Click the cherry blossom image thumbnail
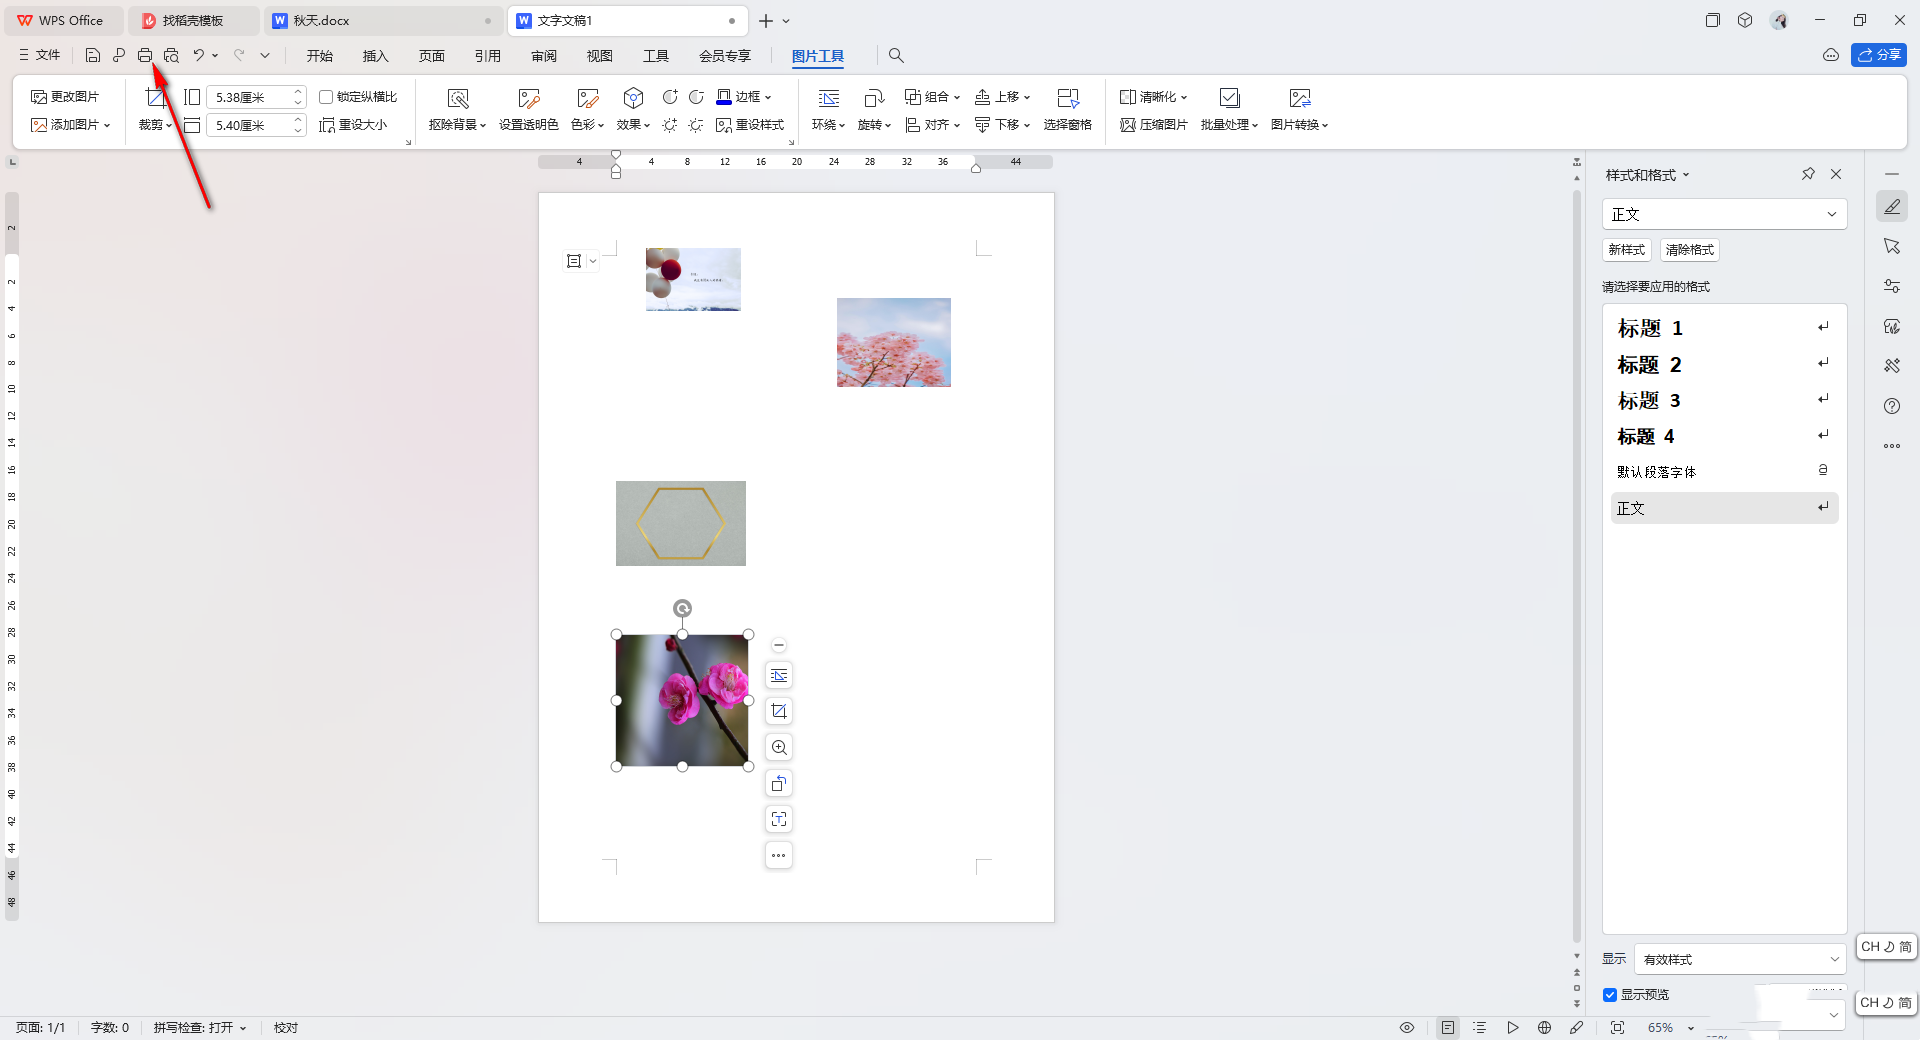 894,342
